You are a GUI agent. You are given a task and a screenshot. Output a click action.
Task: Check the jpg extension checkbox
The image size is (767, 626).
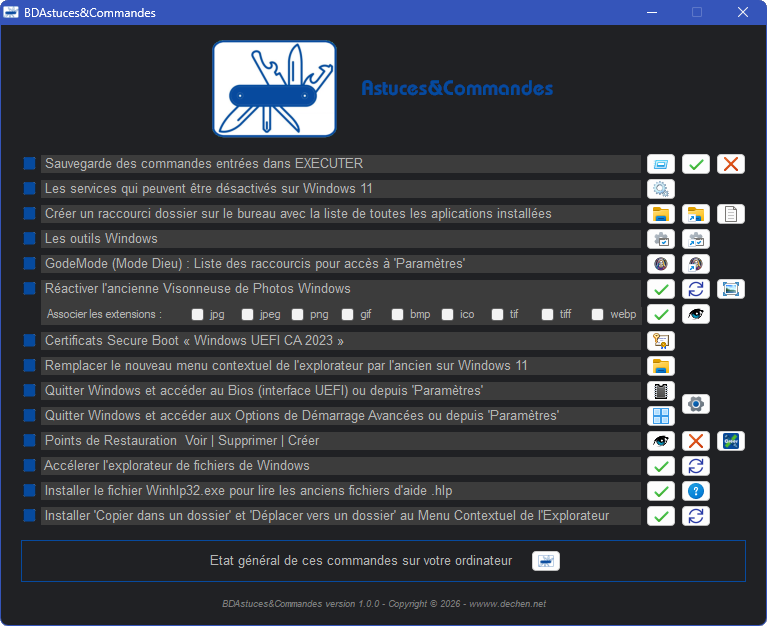coord(197,314)
